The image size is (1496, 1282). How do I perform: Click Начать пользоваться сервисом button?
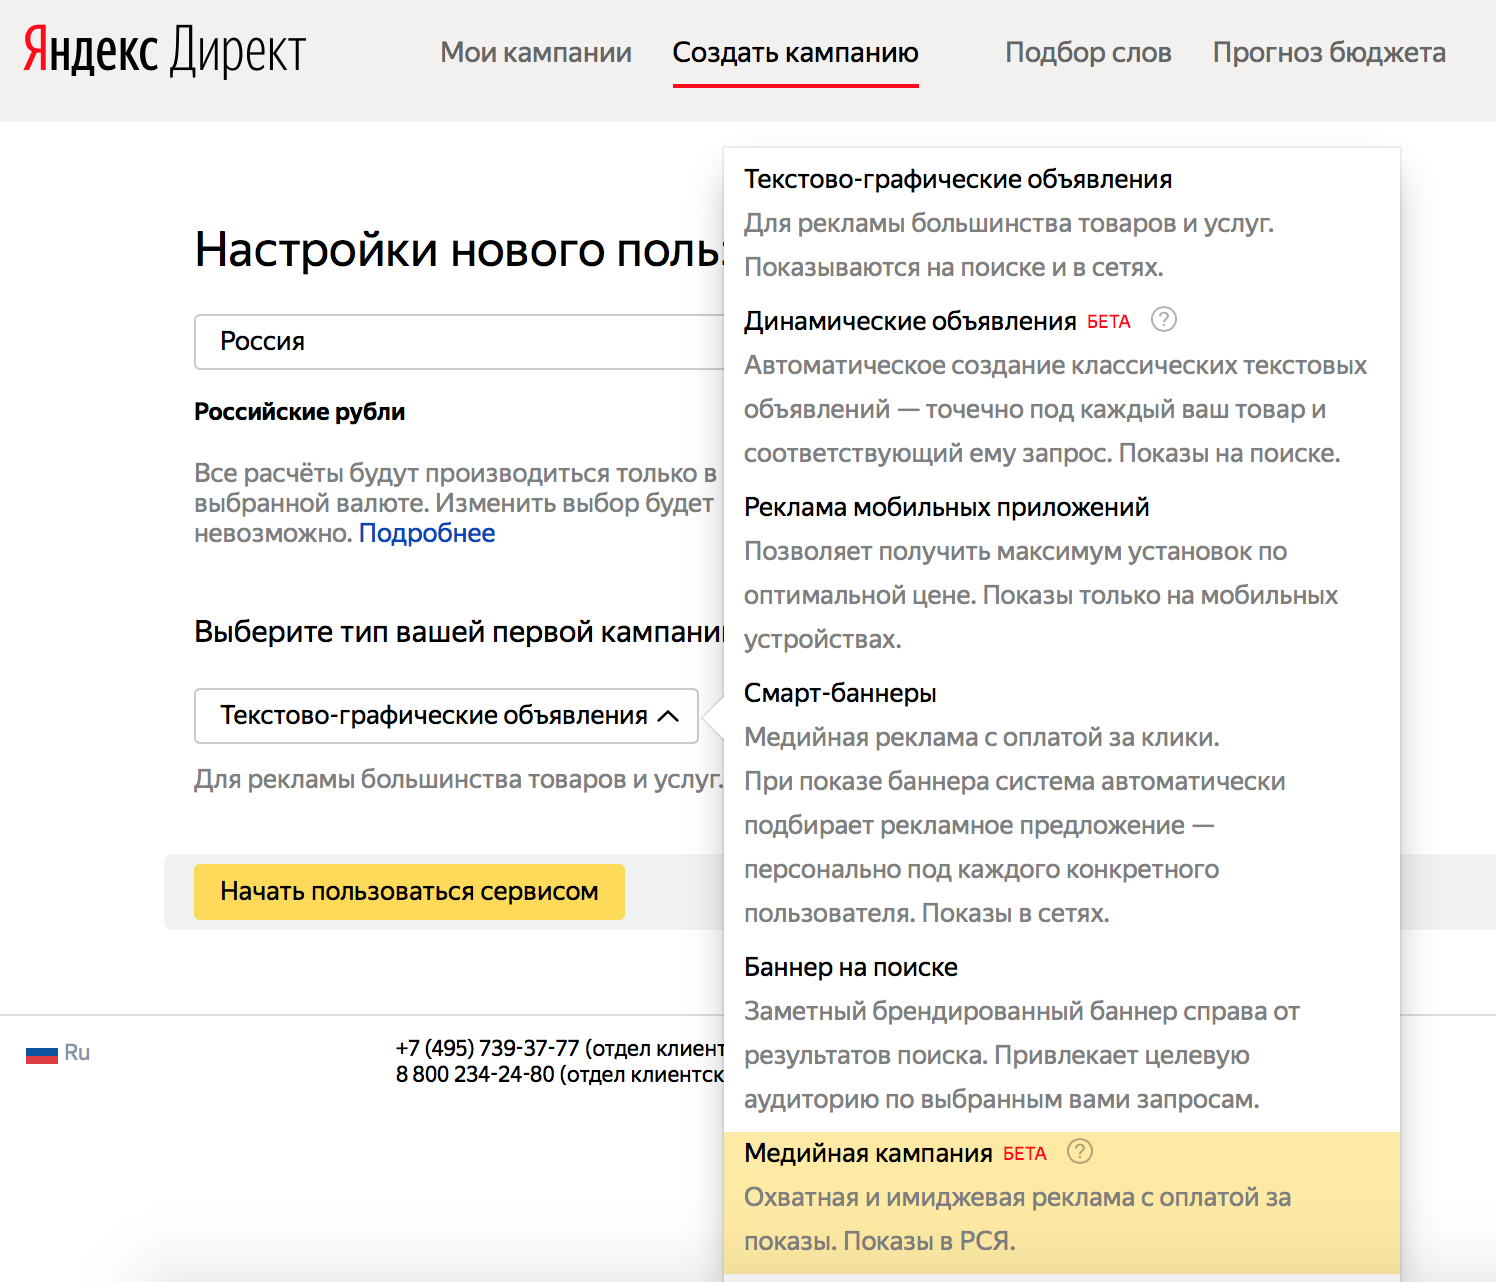pos(409,892)
